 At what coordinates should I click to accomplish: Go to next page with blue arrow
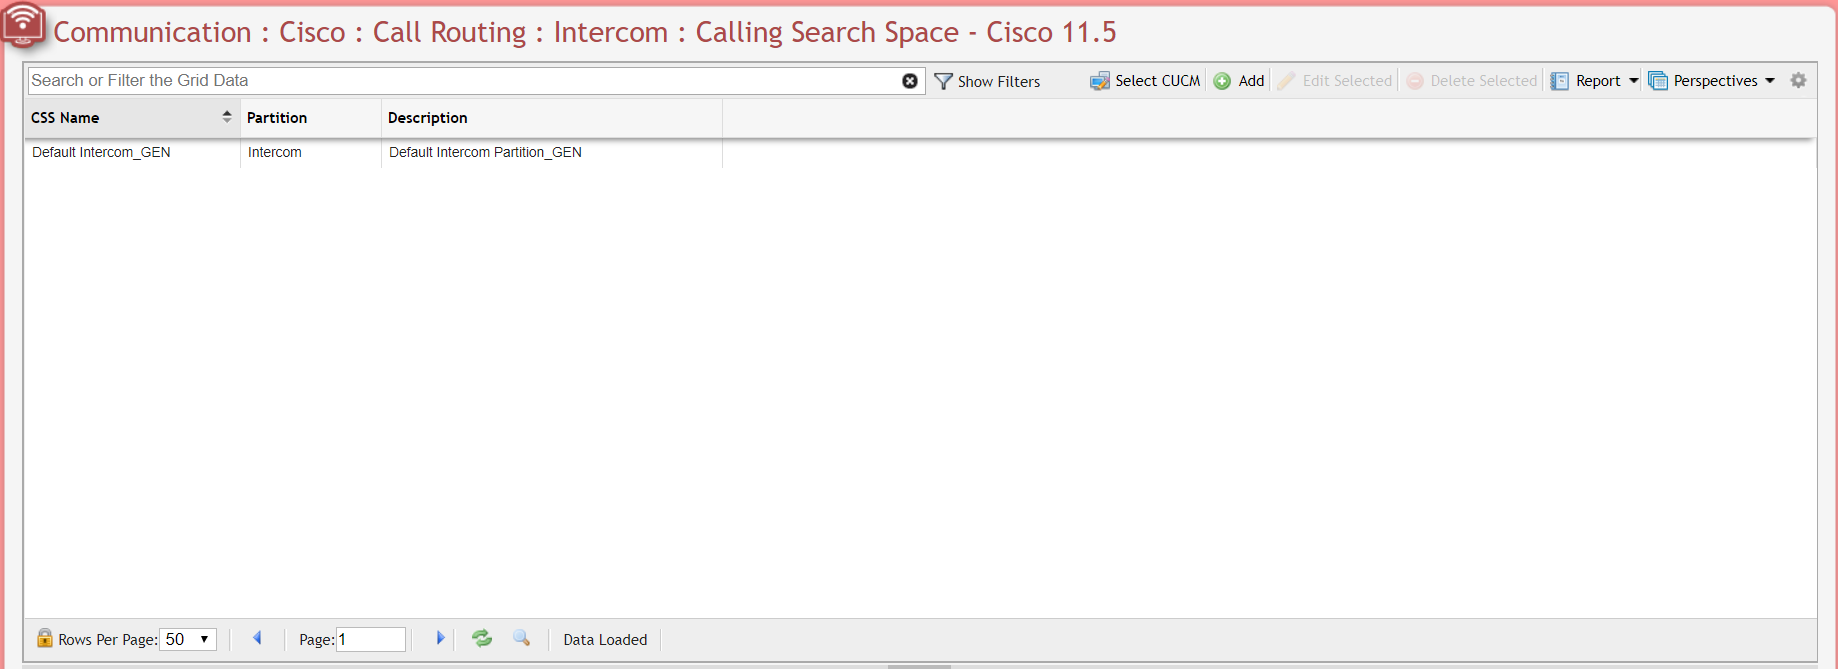(440, 638)
